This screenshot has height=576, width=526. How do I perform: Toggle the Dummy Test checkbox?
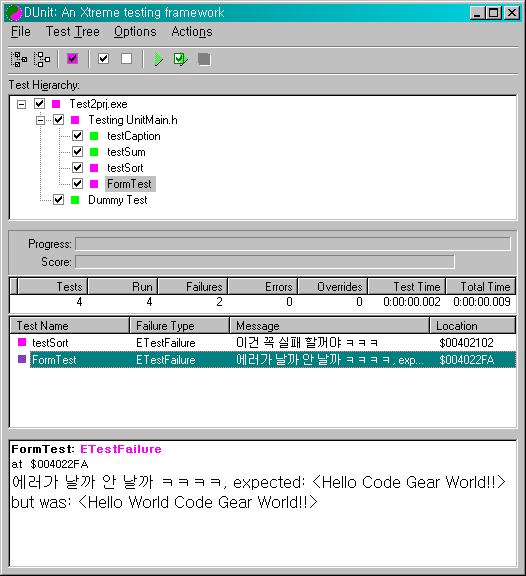(58, 200)
